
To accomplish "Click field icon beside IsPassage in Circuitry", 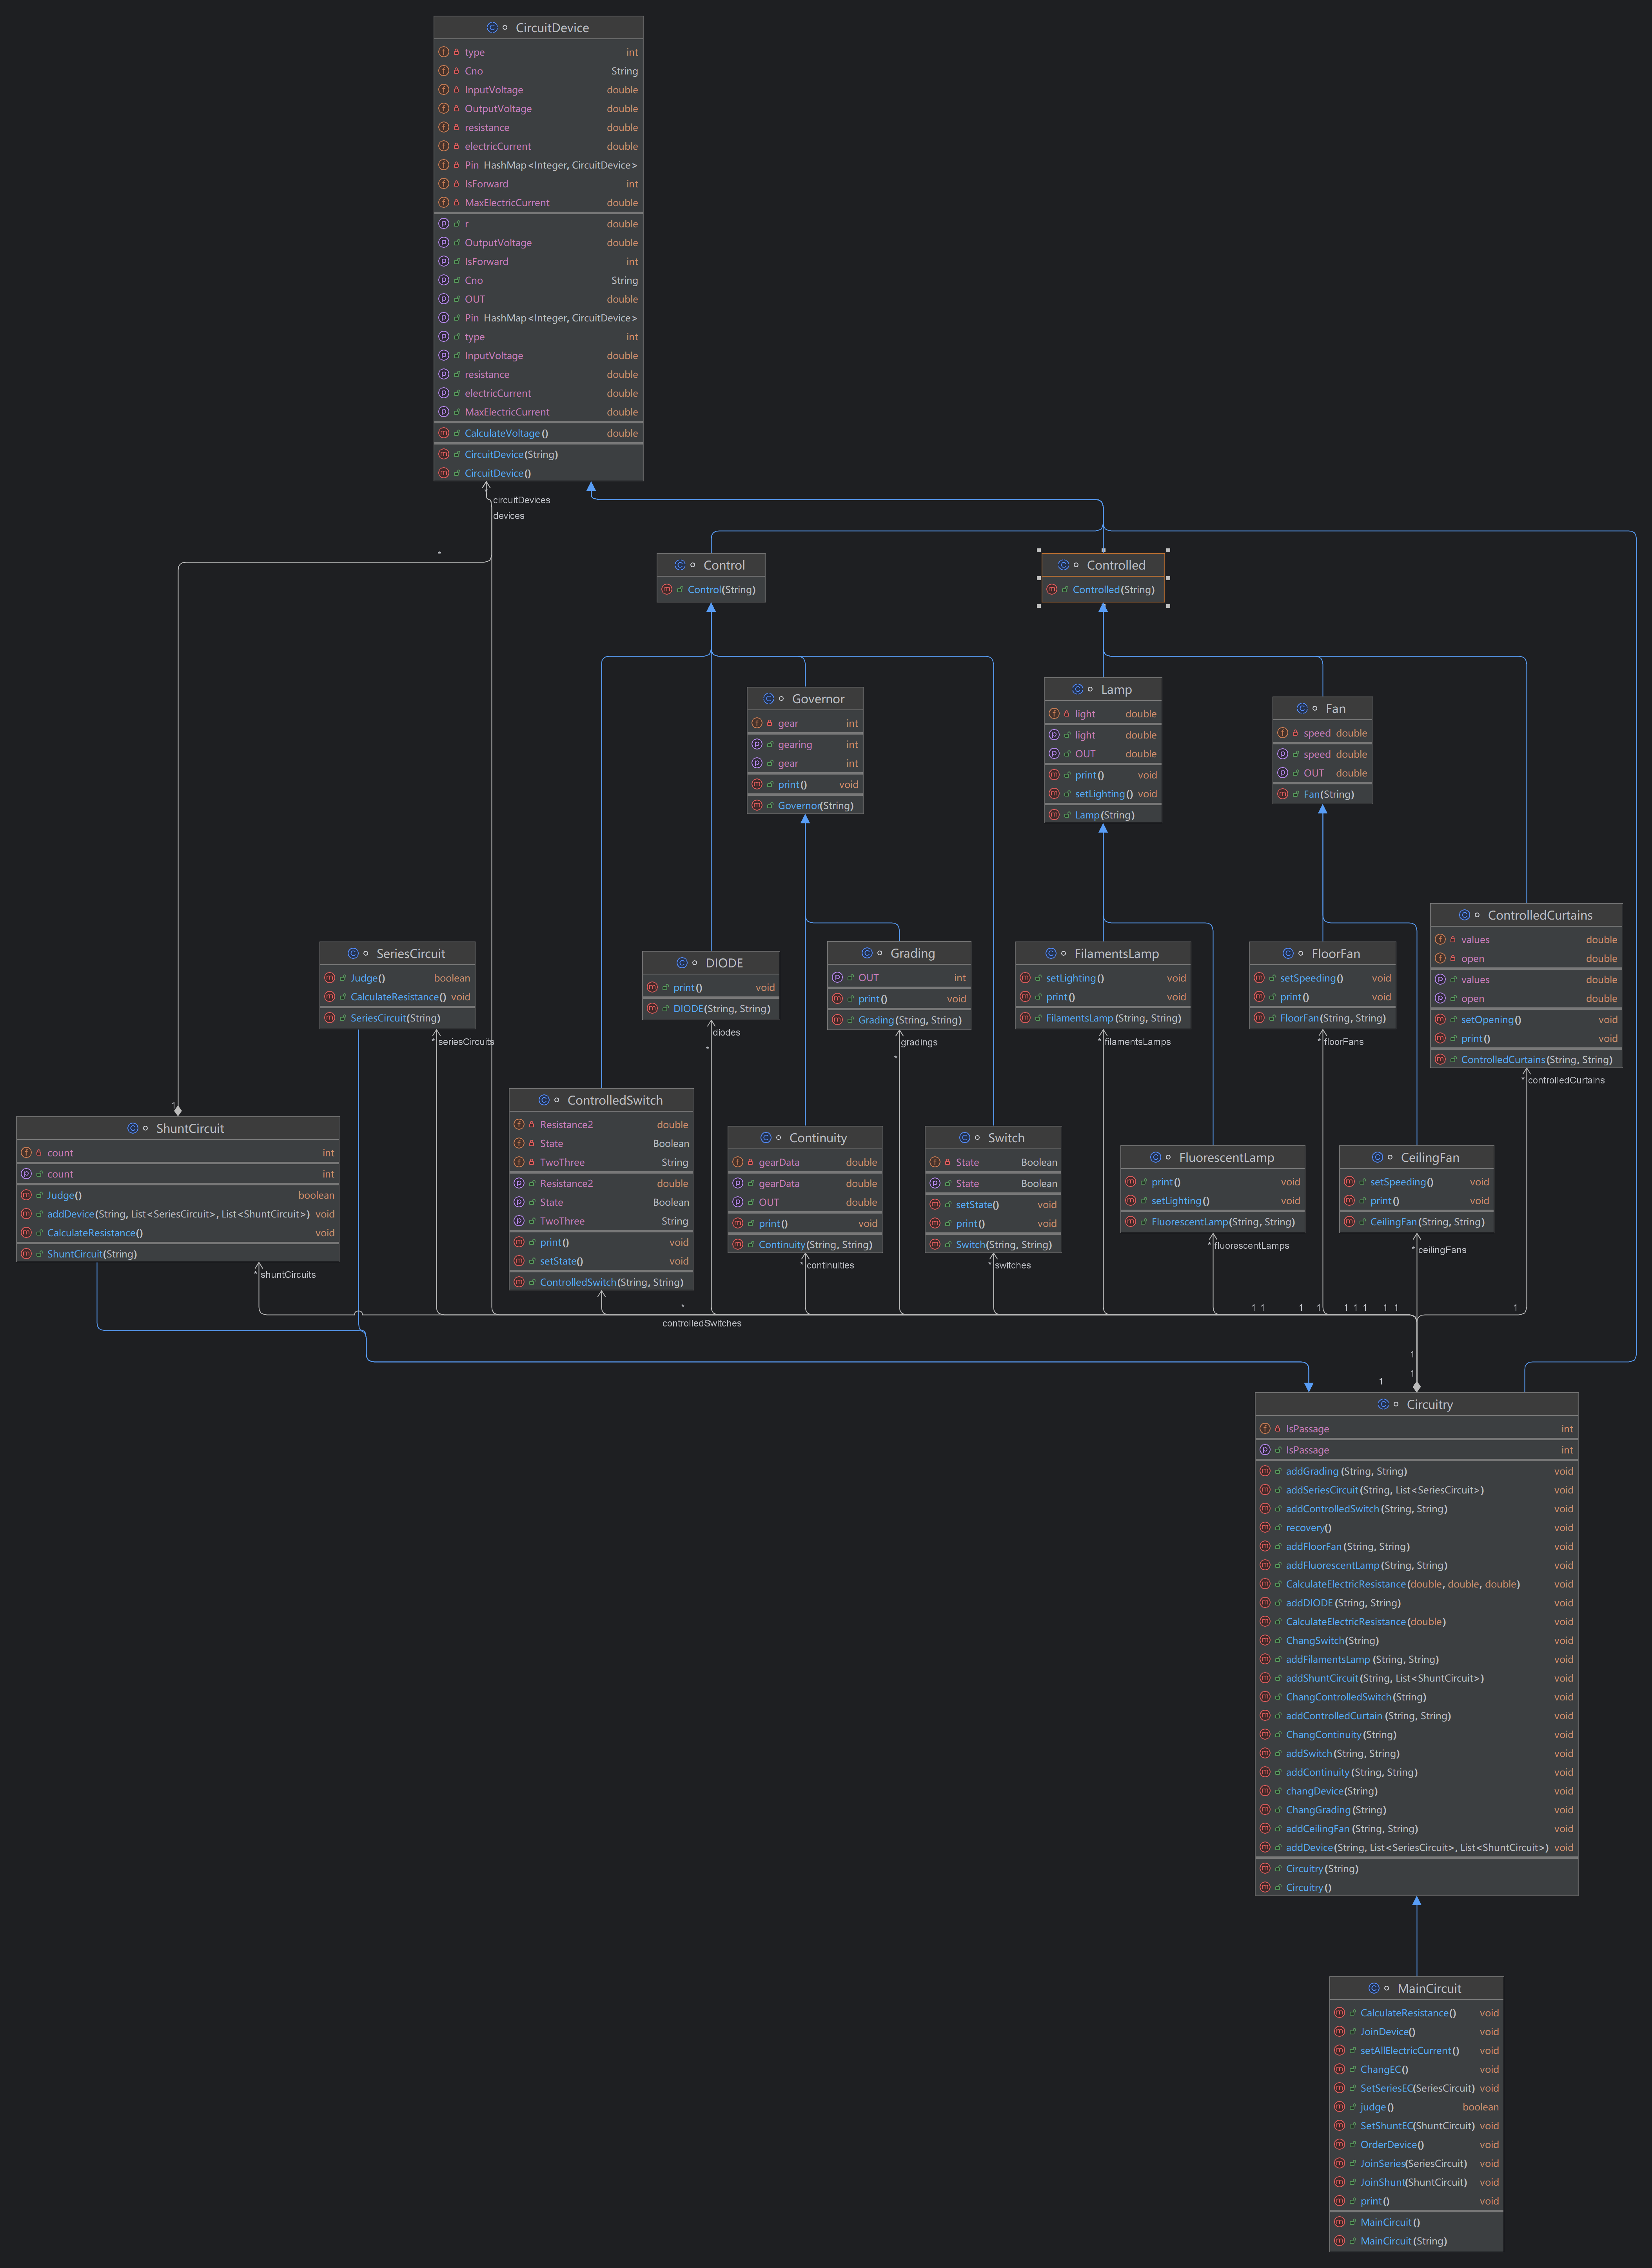I will 1265,1429.
